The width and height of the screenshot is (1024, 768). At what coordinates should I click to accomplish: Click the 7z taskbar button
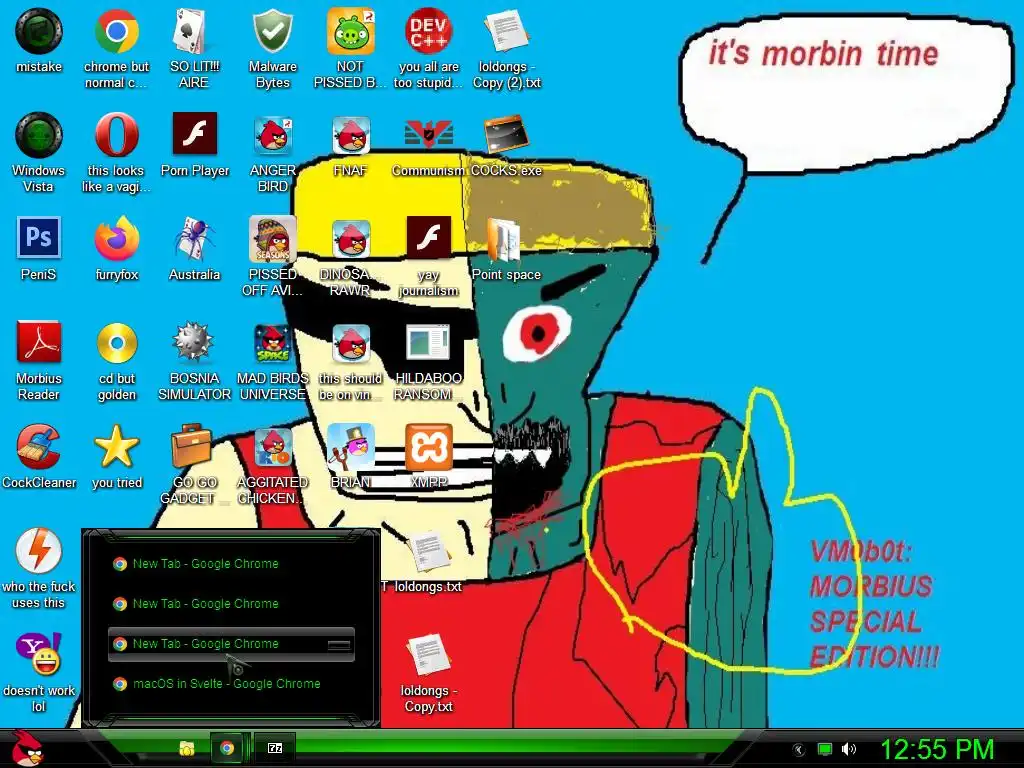point(275,748)
